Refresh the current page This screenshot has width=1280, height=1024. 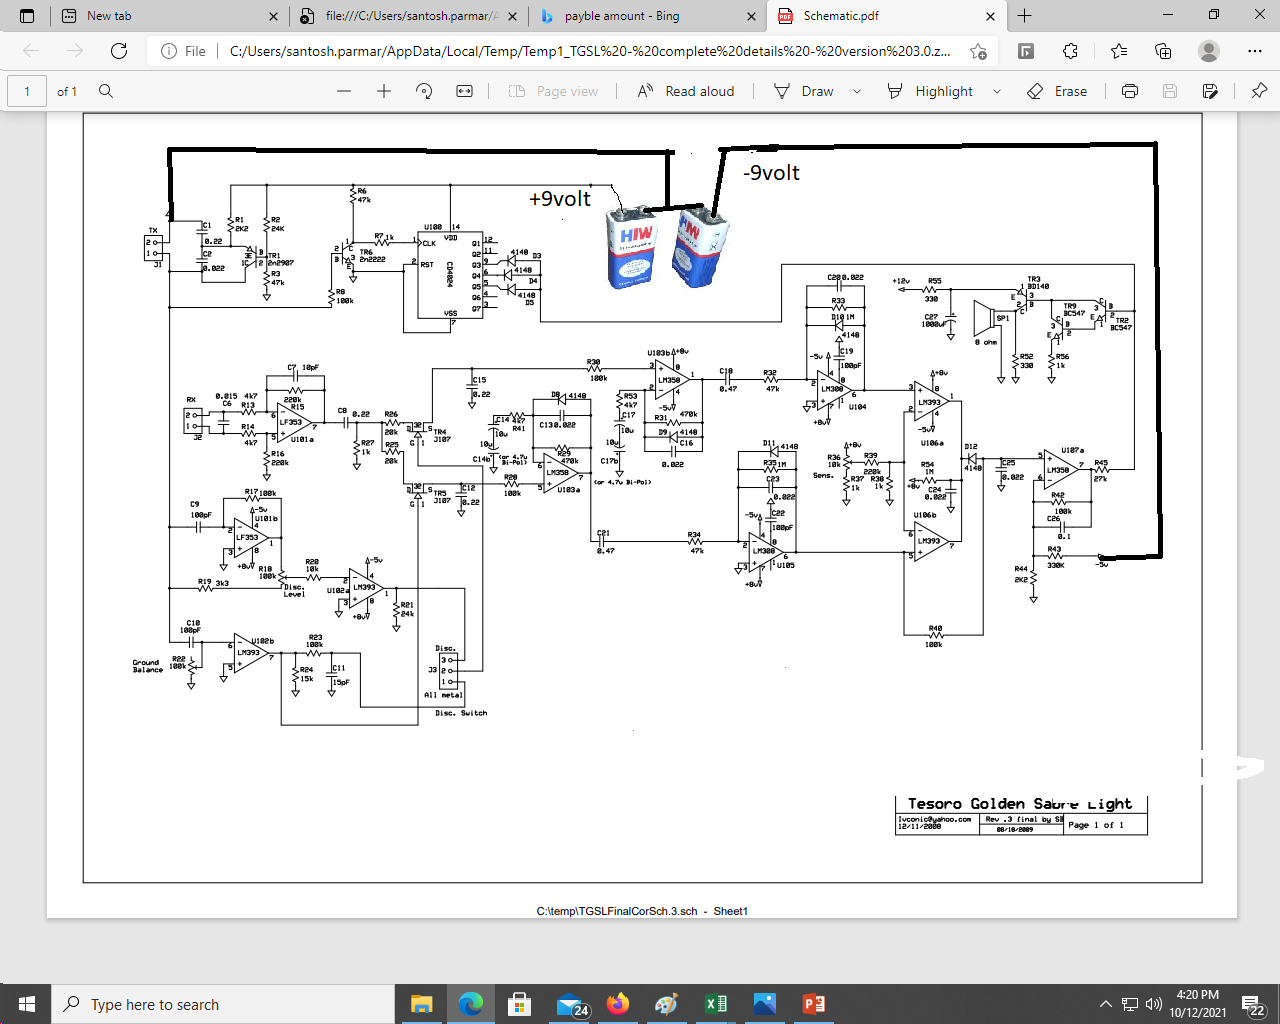pos(119,51)
